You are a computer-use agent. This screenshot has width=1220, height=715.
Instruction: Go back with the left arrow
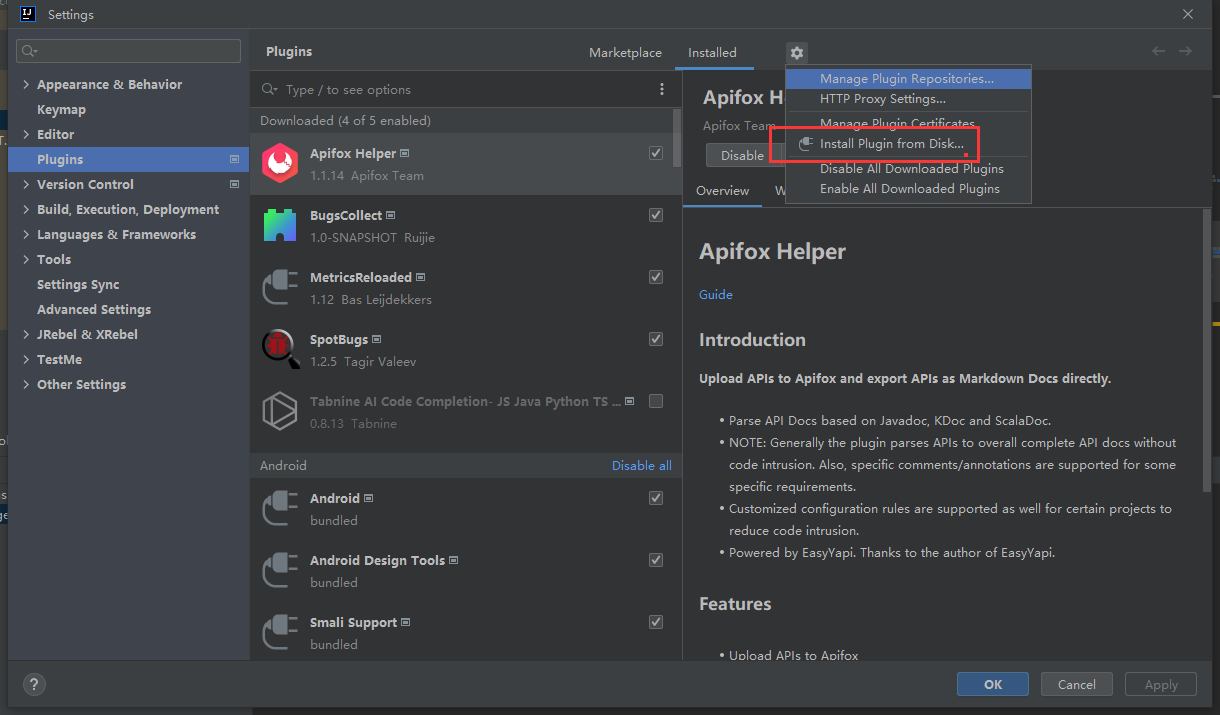click(x=1158, y=51)
